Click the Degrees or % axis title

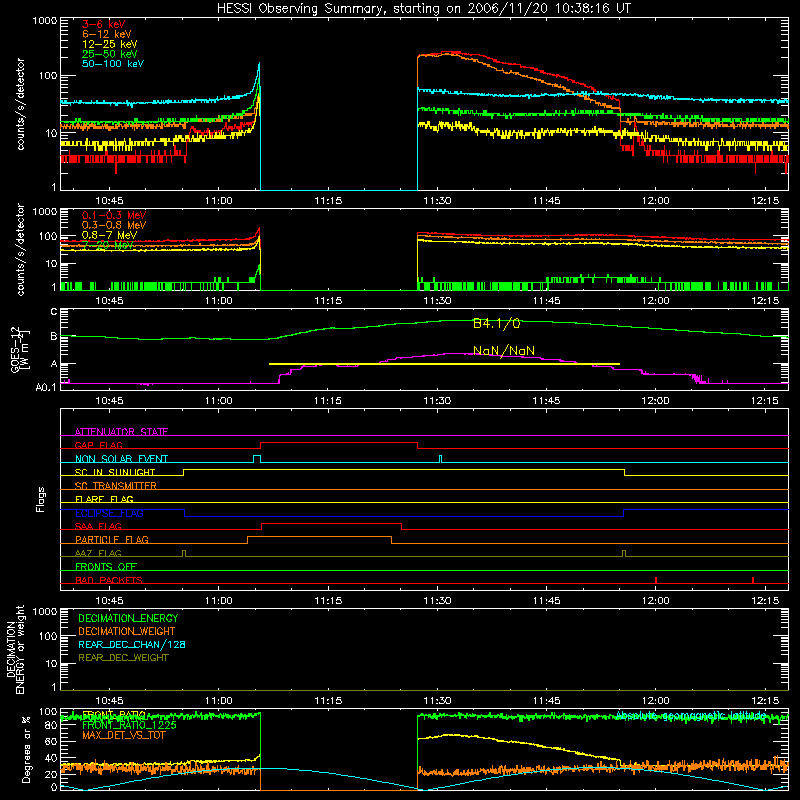(26, 749)
